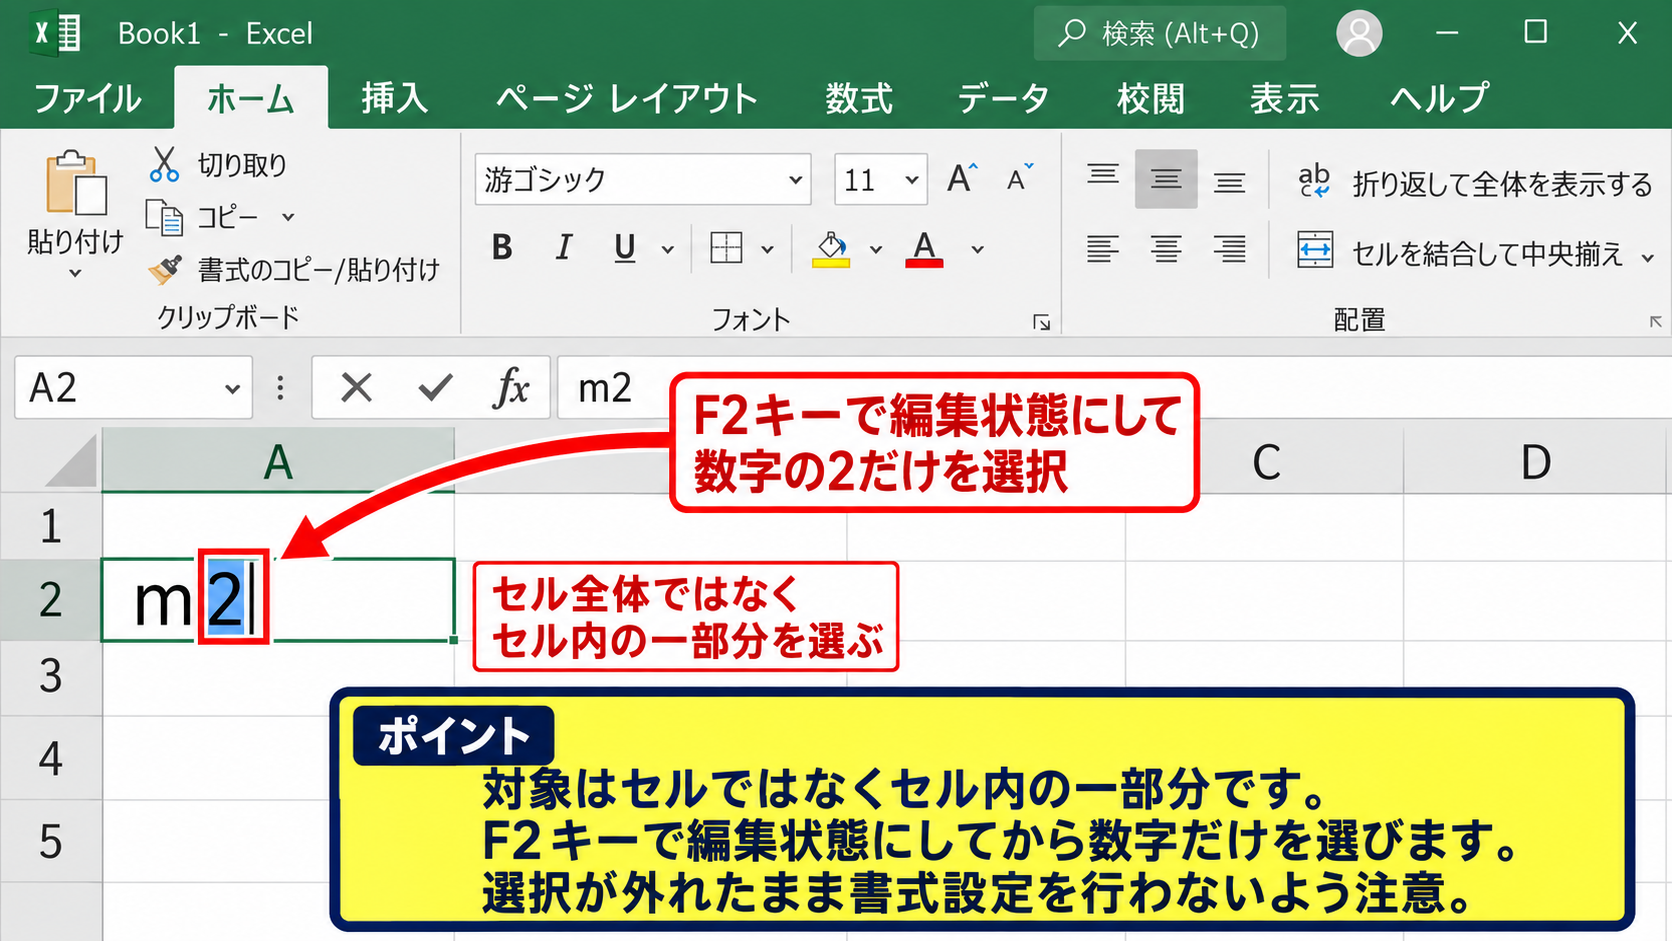Click the 検索 (Alt+Q) search box

pyautogui.click(x=1160, y=33)
